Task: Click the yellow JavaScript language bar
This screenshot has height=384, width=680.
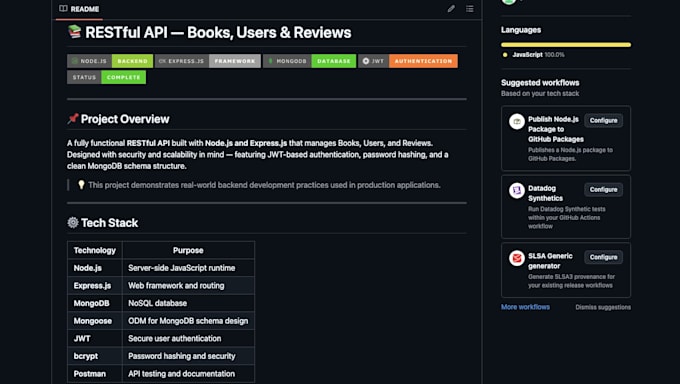Action: click(566, 45)
